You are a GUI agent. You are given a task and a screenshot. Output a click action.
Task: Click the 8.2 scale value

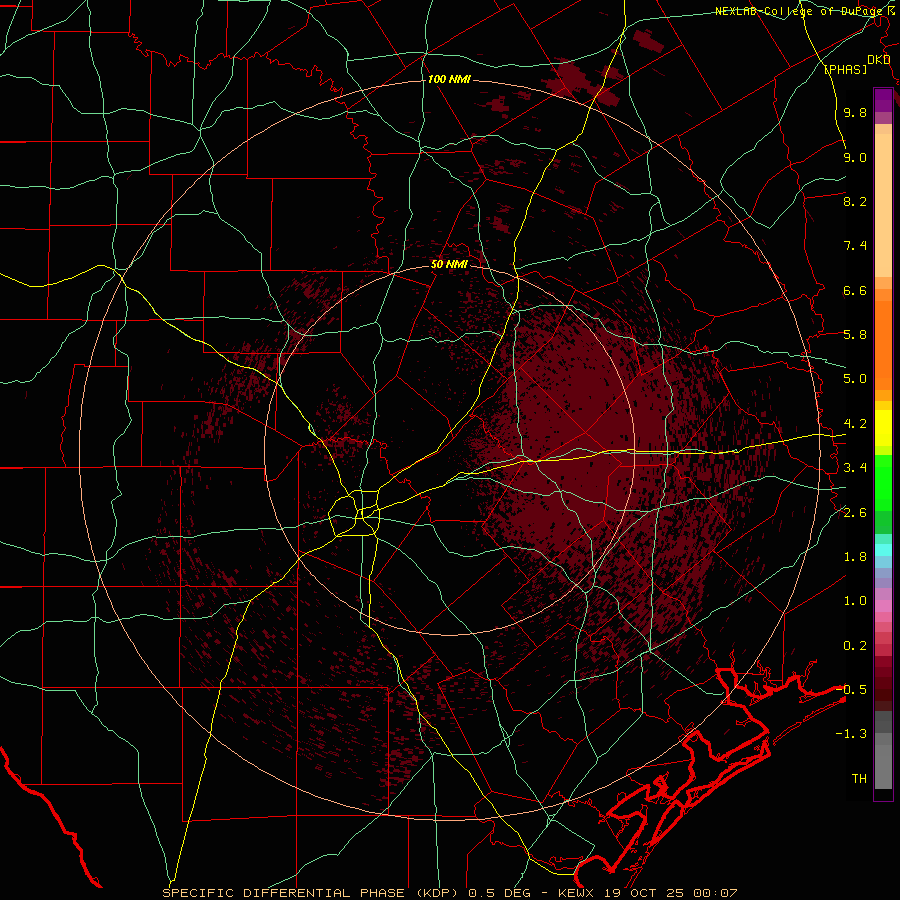(x=855, y=201)
